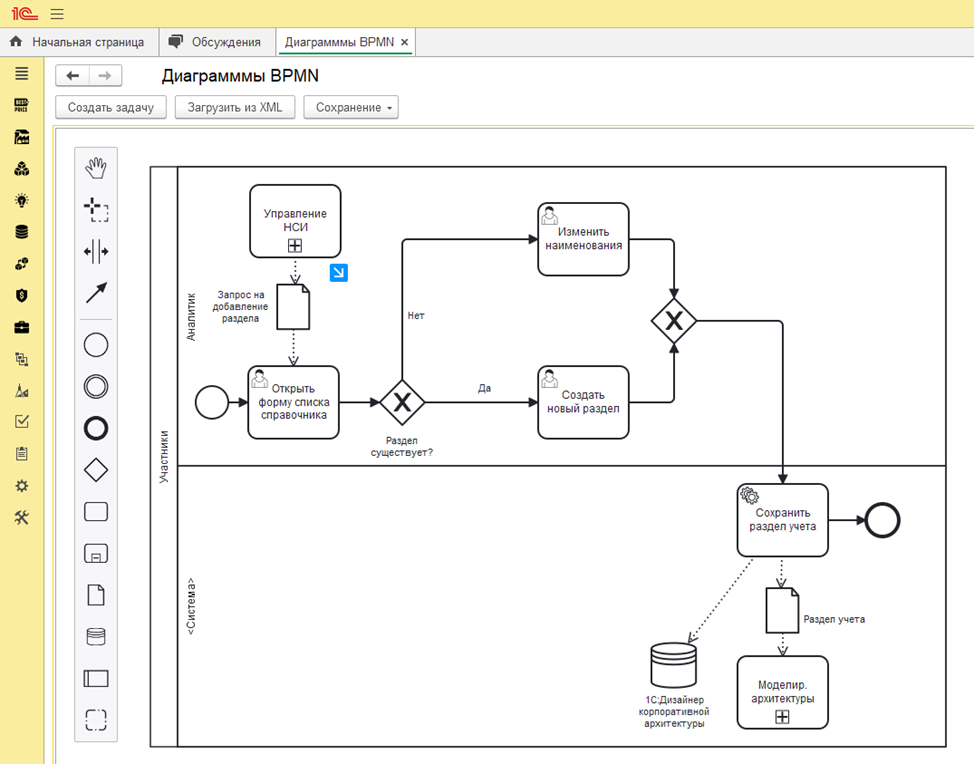Expand the Моделир. архитектуры subprocess marker
This screenshot has height=764, width=974.
pos(782,717)
